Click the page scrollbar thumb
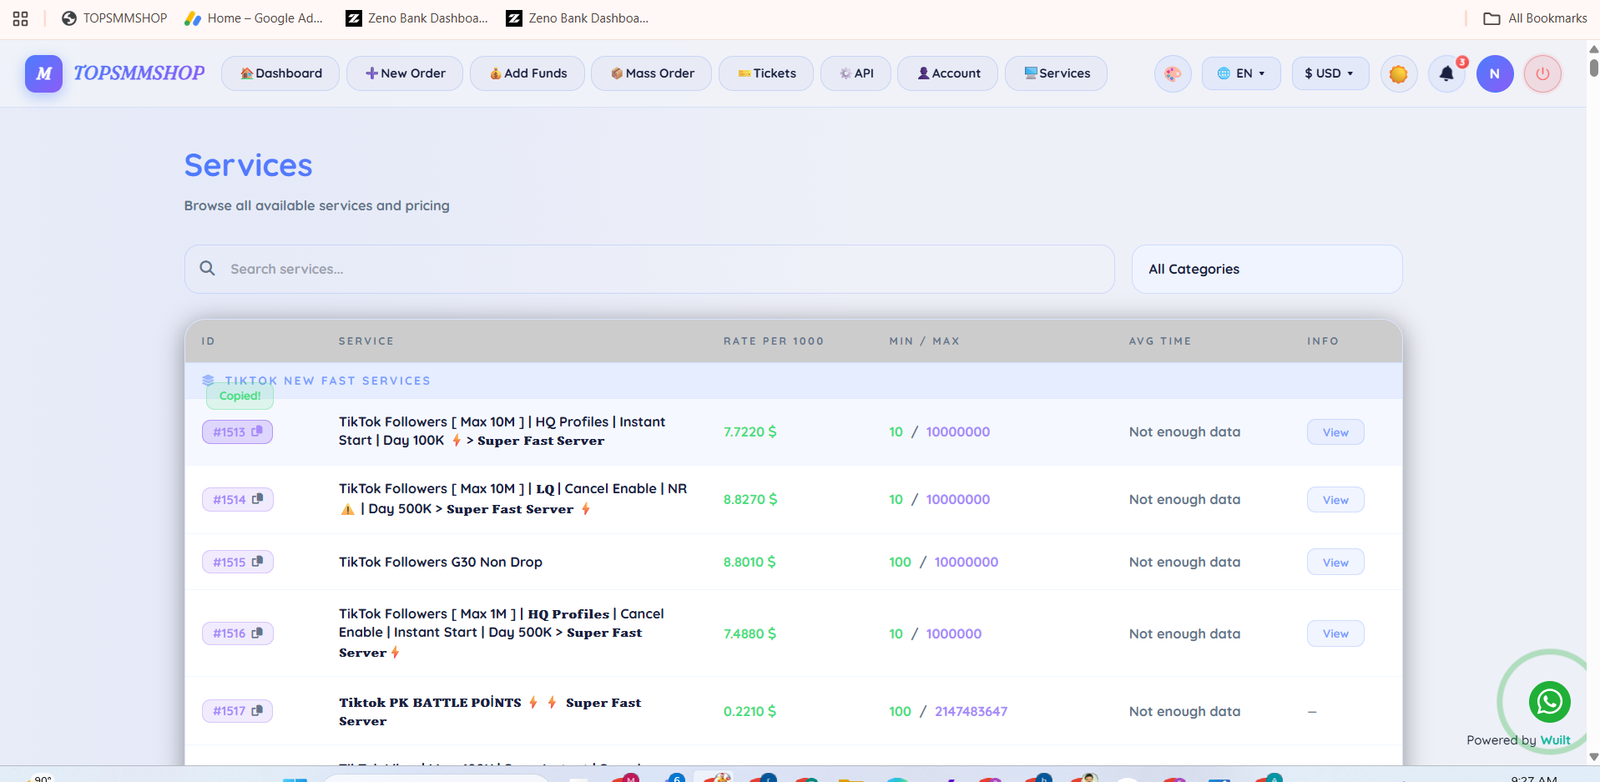Screen dimensions: 1600x782 pyautogui.click(x=1593, y=67)
